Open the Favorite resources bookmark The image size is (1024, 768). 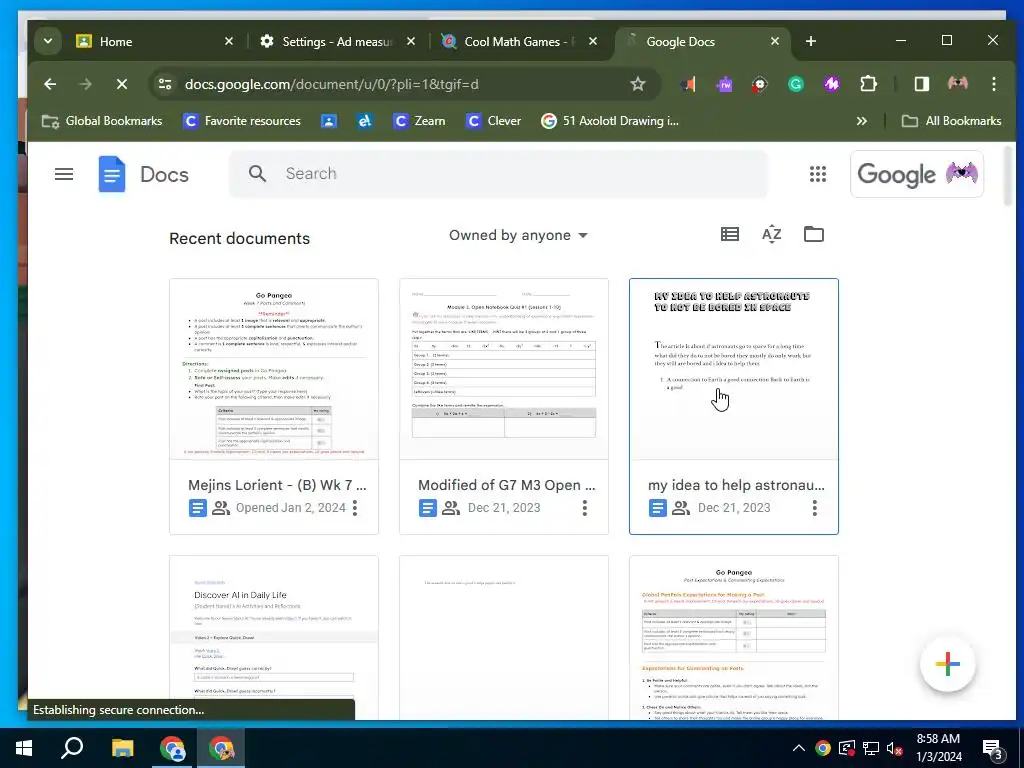pyautogui.click(x=242, y=121)
